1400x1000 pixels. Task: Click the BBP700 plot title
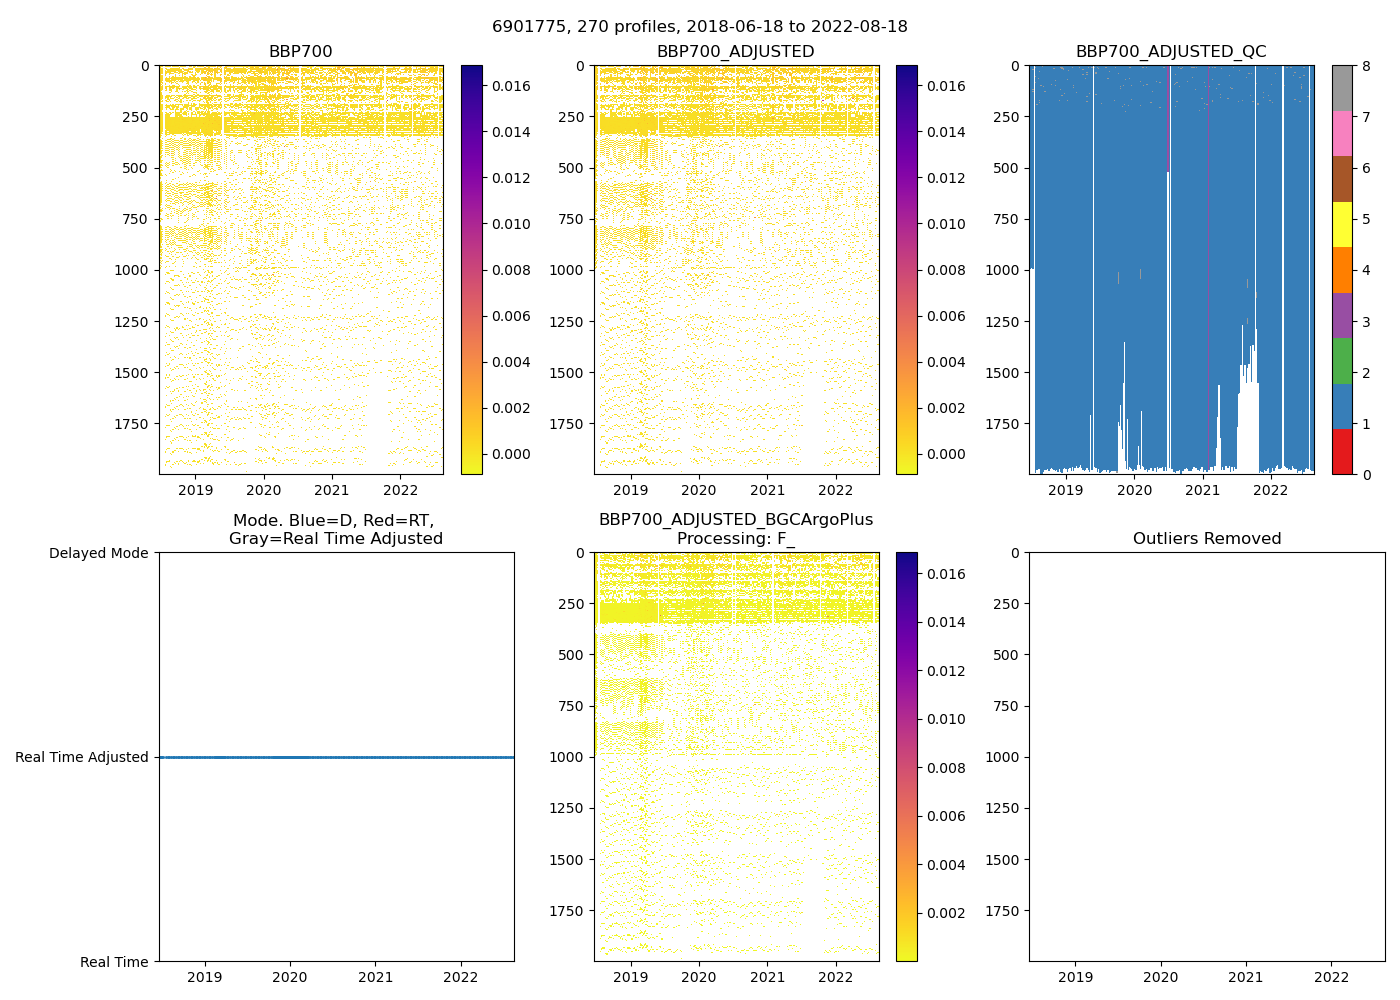pyautogui.click(x=300, y=51)
